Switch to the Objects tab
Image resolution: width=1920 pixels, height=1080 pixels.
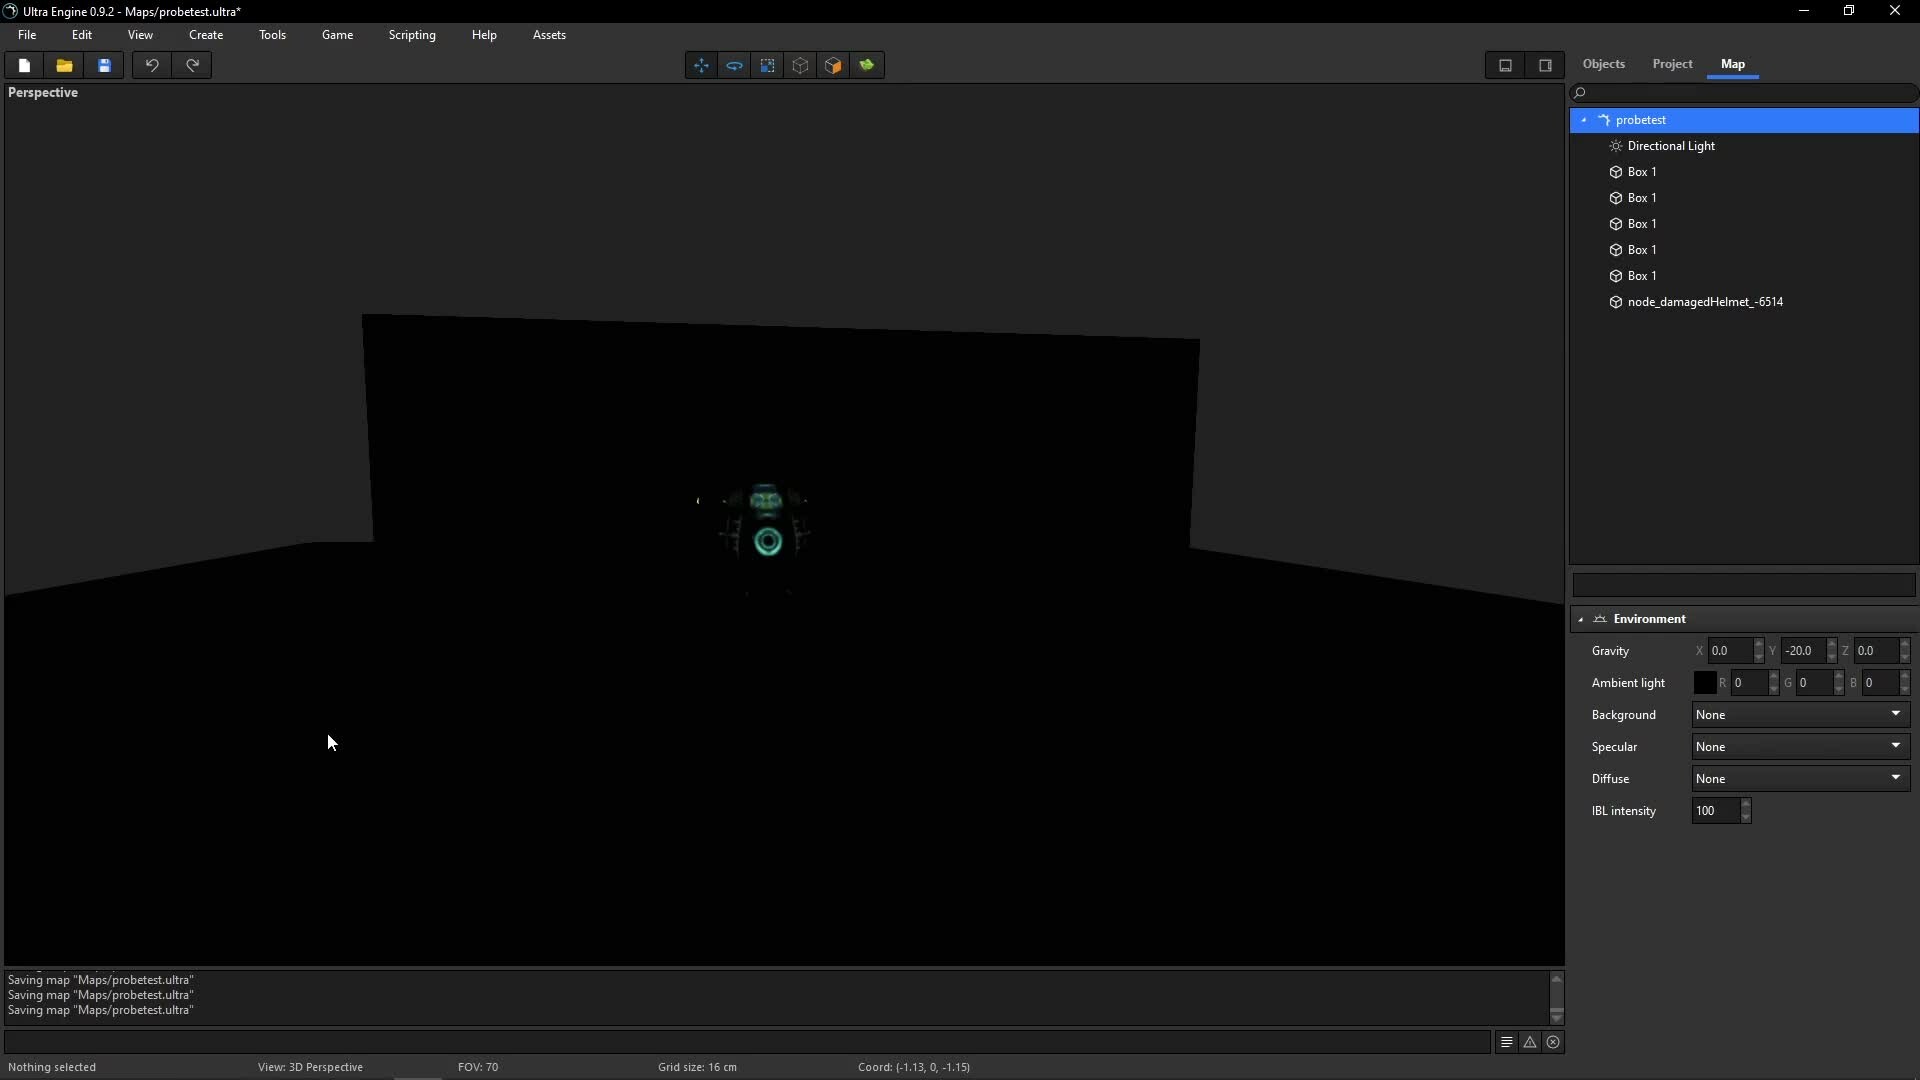1603,64
